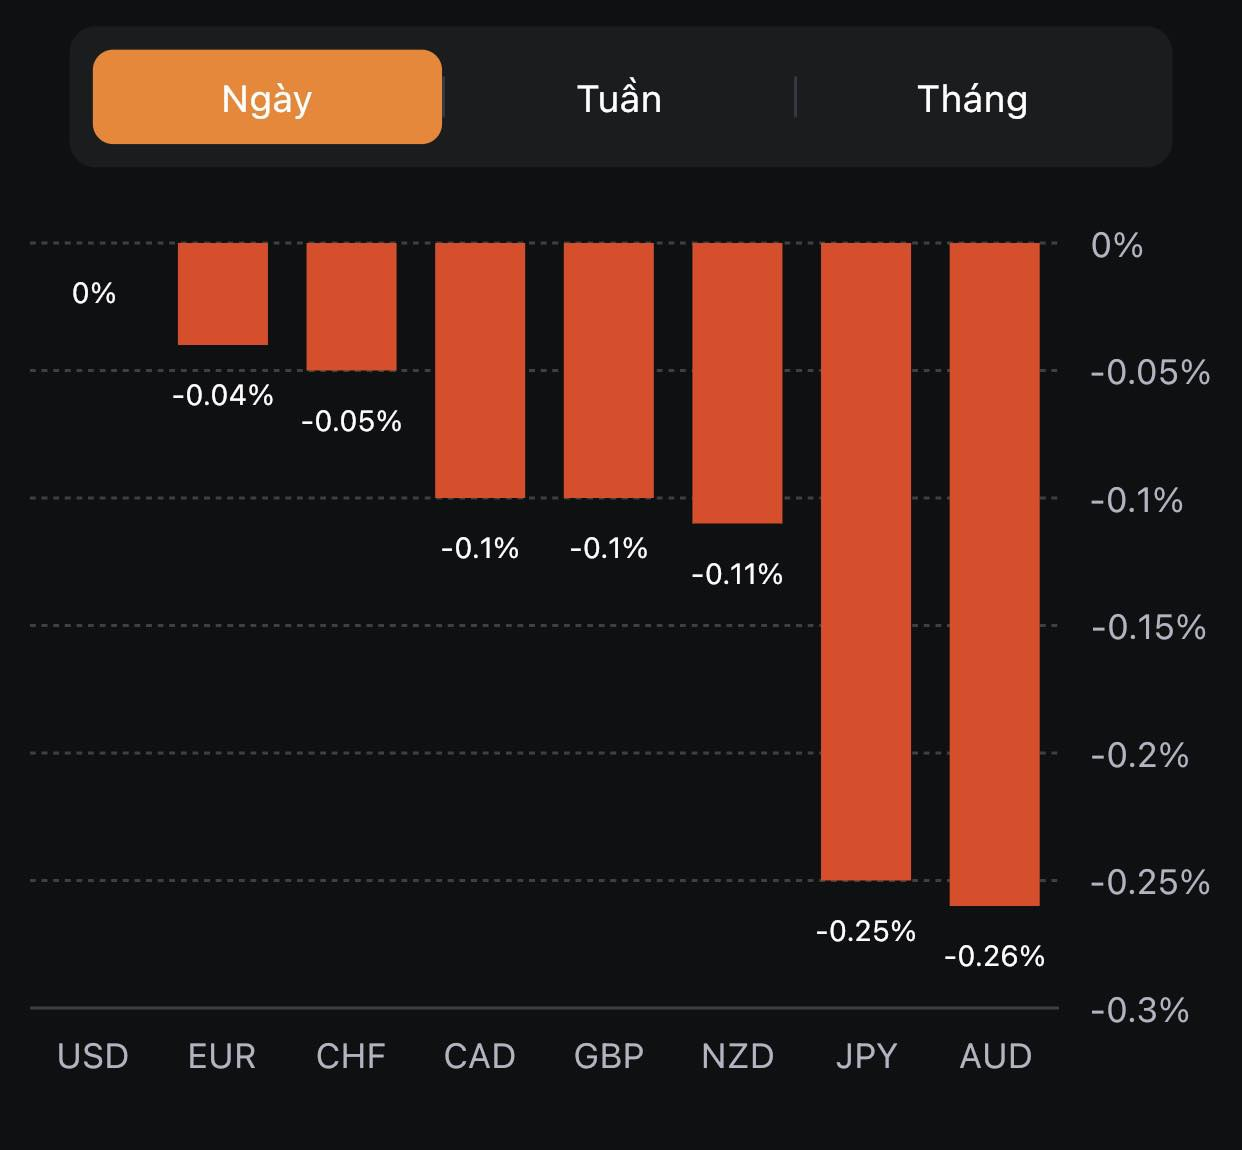This screenshot has height=1150, width=1242.
Task: Select the GBP label below chart
Action: tap(609, 1056)
